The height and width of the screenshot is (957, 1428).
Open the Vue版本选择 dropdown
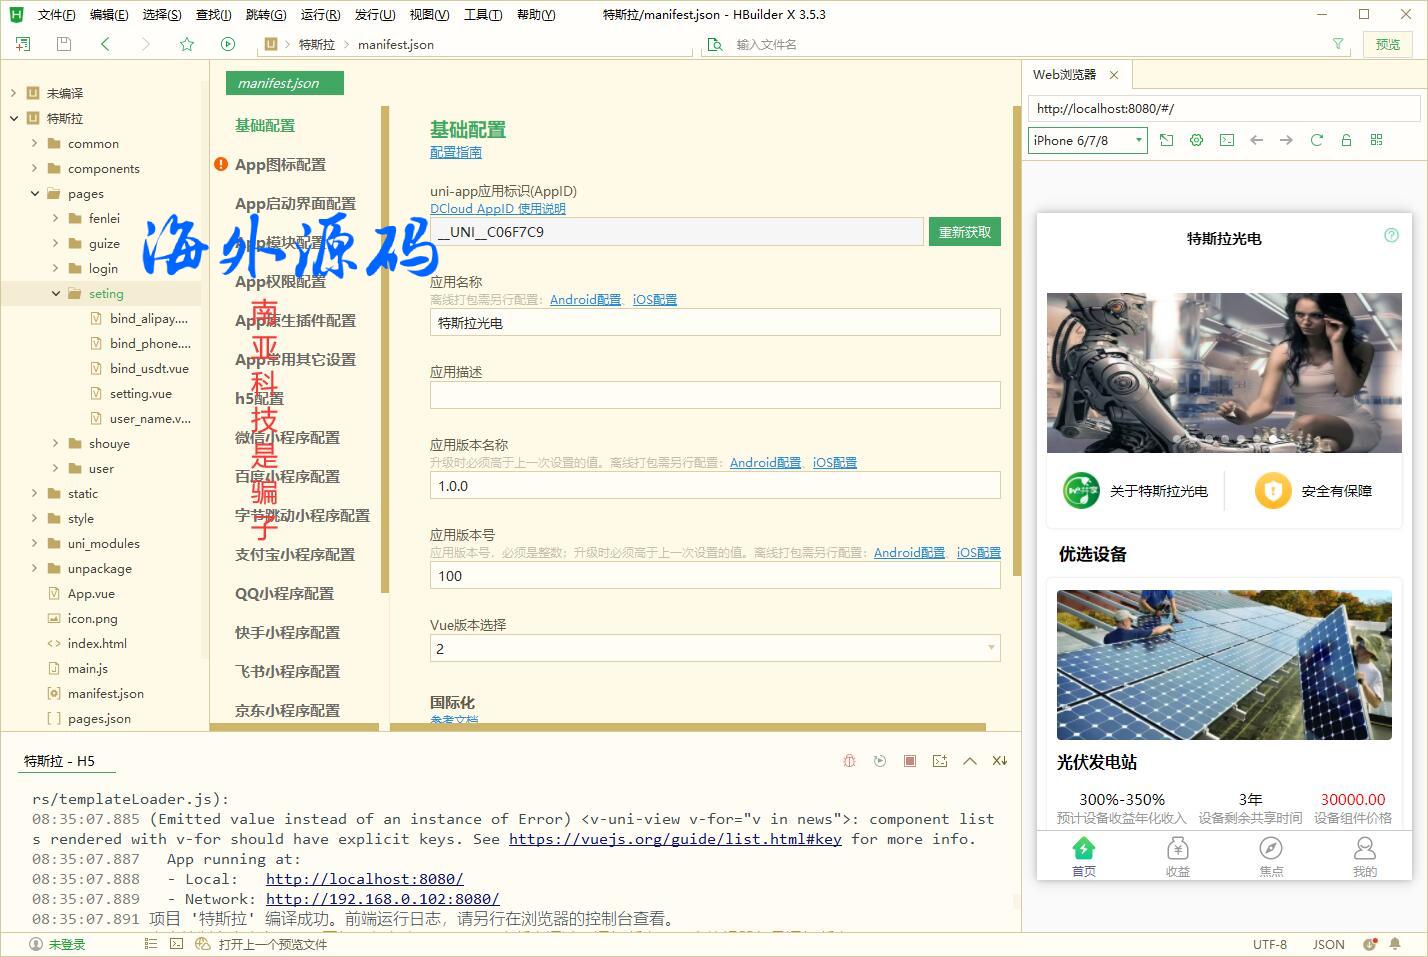click(x=988, y=648)
